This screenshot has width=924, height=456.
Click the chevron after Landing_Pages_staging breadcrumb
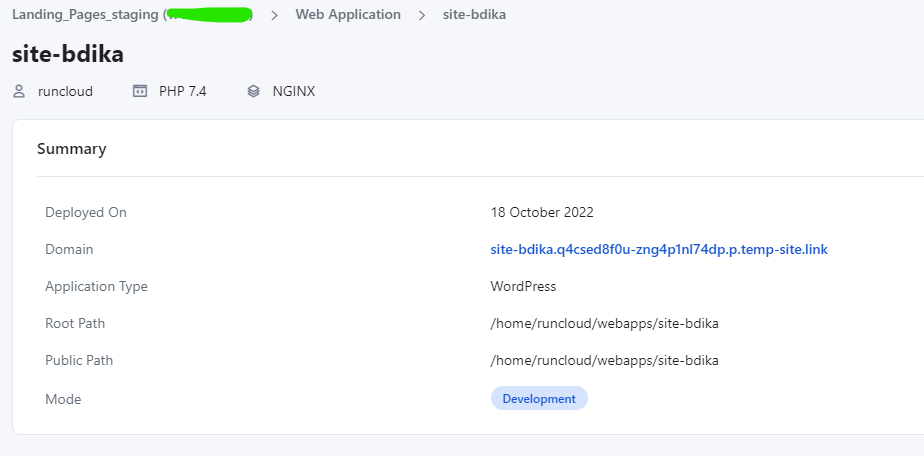tap(274, 15)
